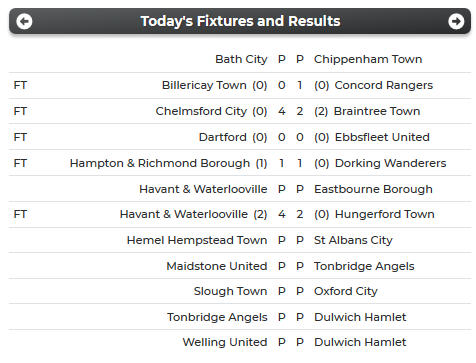Select Dartford team name

(x=223, y=137)
